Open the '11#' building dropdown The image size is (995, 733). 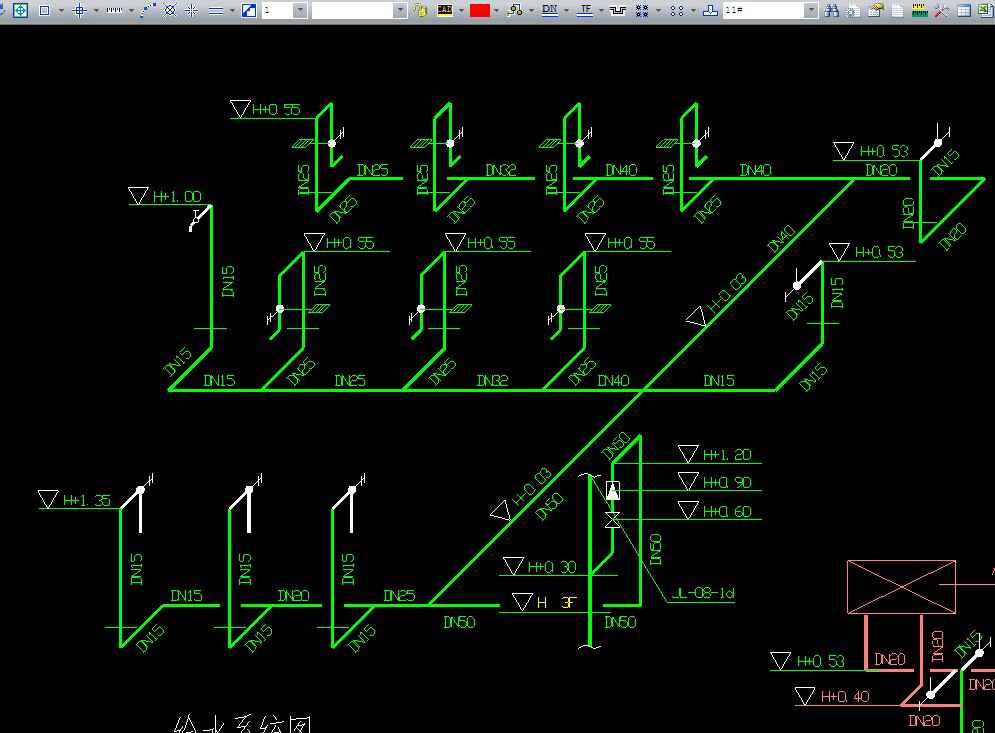tap(810, 10)
